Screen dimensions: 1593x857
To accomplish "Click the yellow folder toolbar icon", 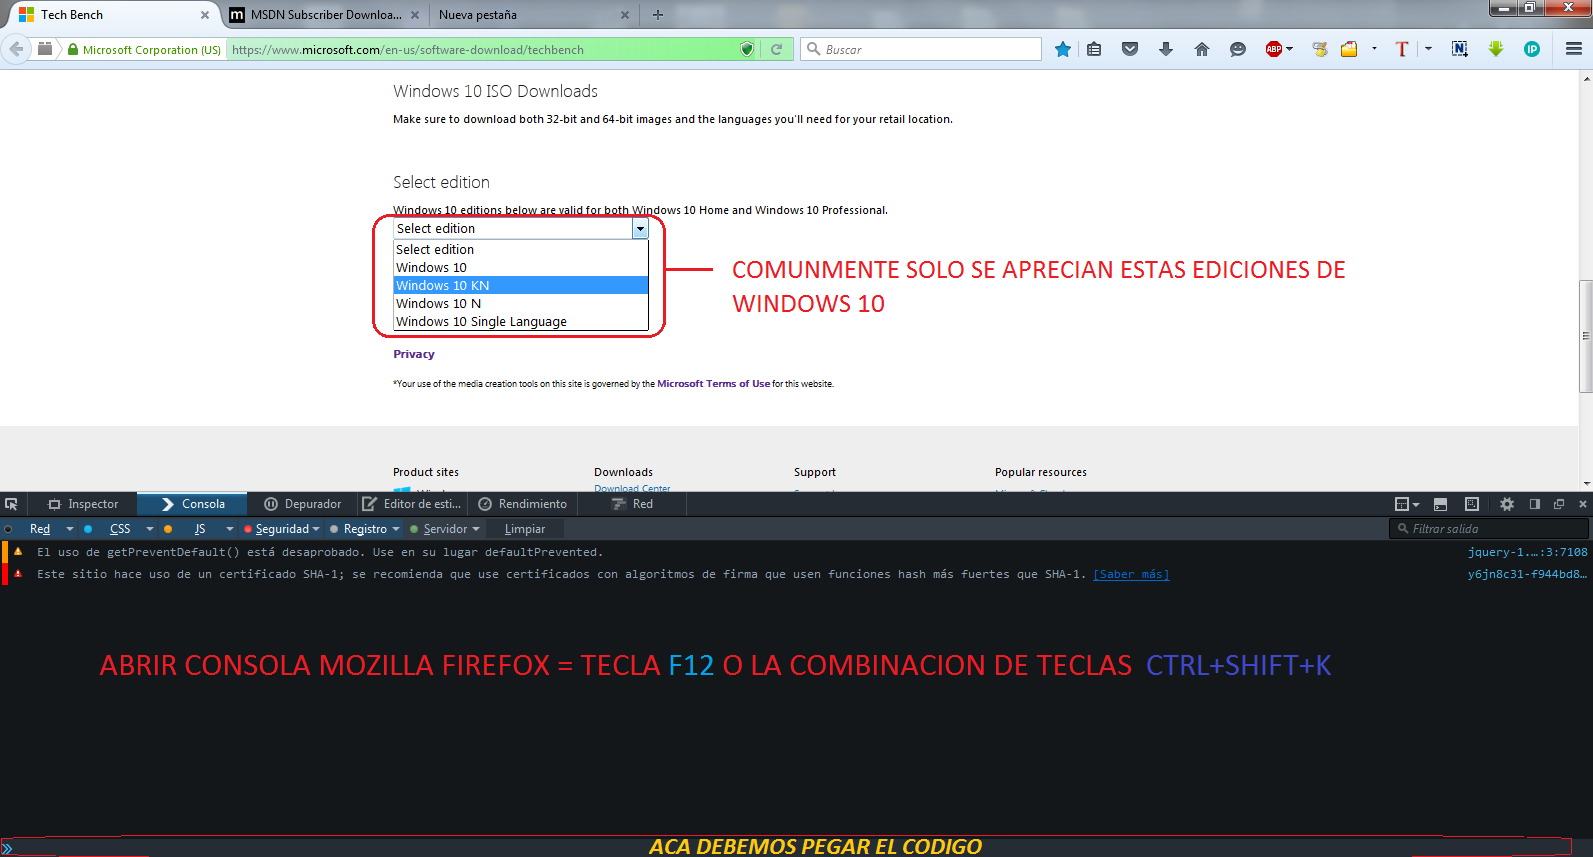I will click(1349, 49).
